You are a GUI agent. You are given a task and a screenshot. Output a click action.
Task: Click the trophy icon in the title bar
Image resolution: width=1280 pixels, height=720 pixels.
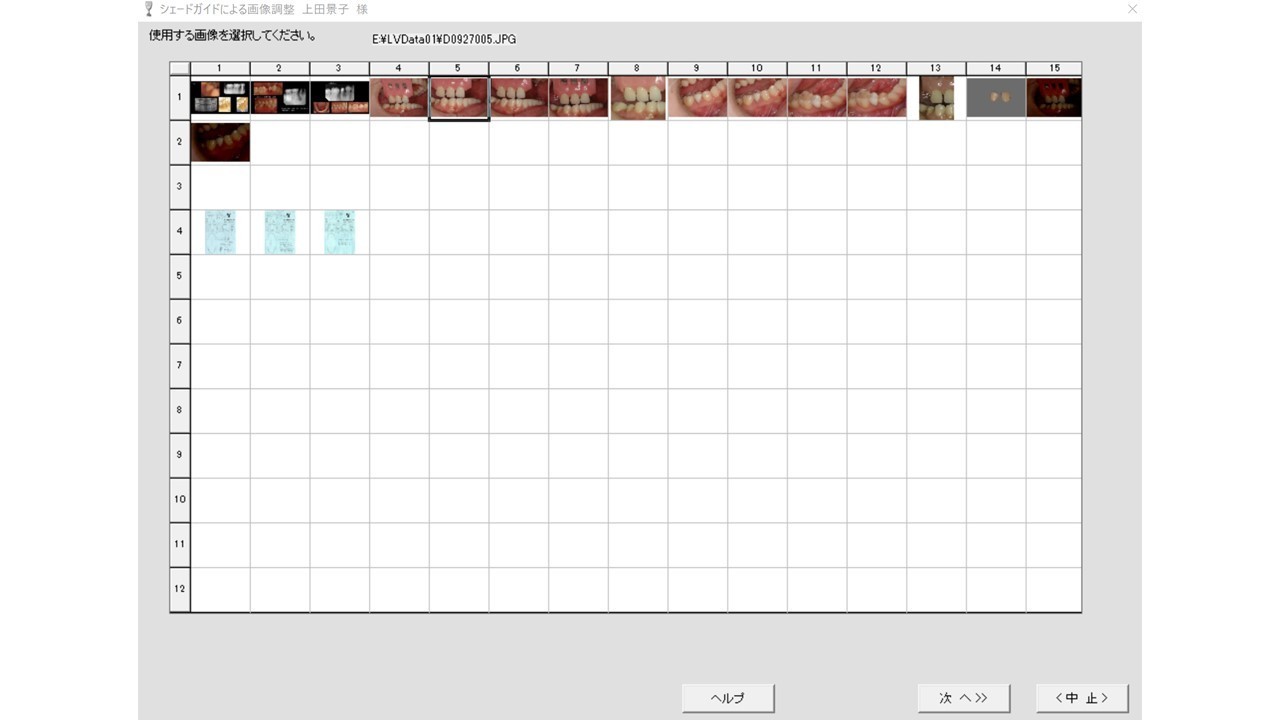(149, 9)
